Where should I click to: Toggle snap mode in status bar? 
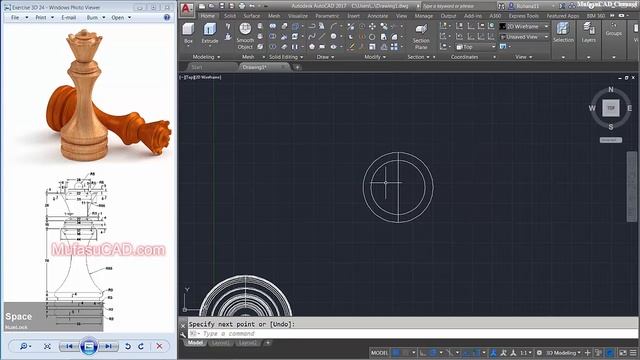click(x=406, y=353)
